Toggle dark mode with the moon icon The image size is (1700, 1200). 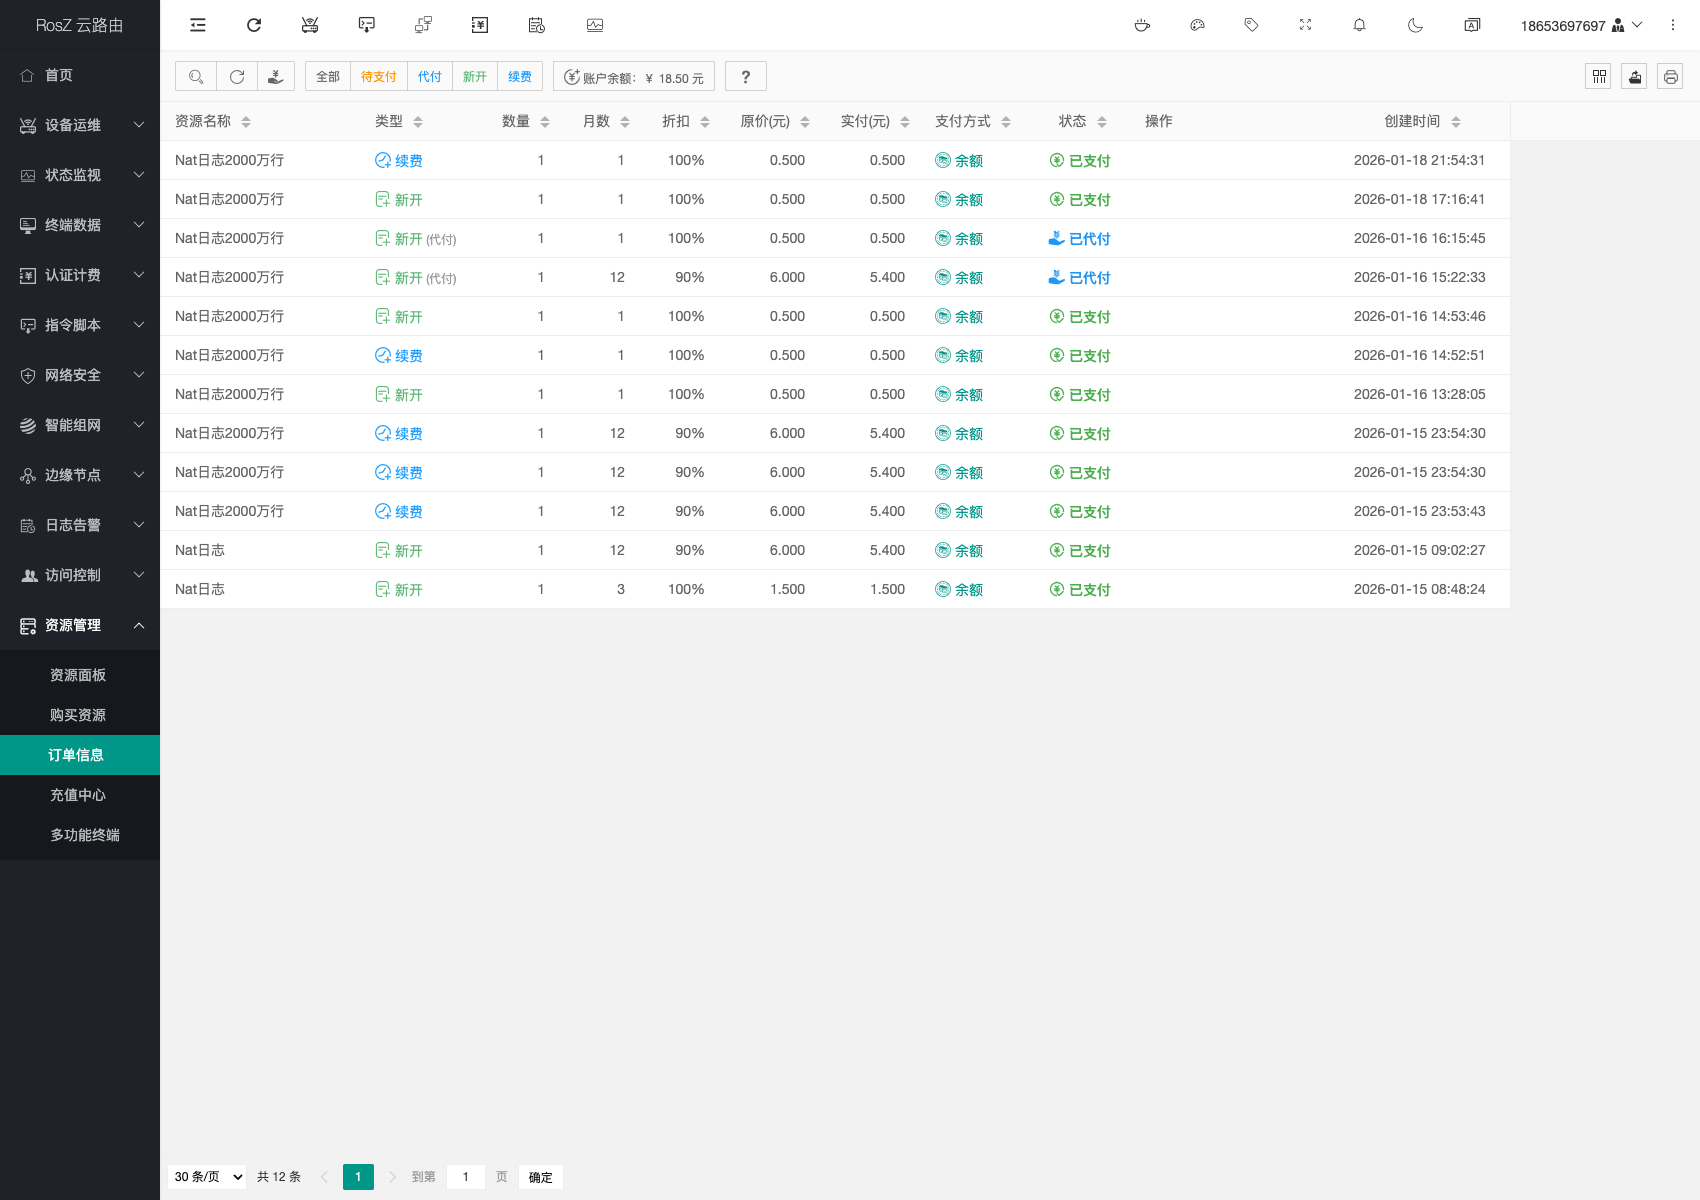1415,25
